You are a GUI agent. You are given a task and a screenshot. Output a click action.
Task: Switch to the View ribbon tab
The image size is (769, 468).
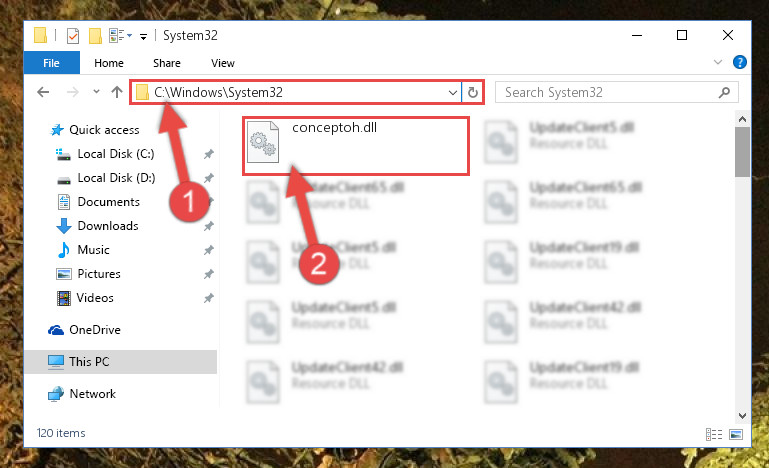(223, 63)
